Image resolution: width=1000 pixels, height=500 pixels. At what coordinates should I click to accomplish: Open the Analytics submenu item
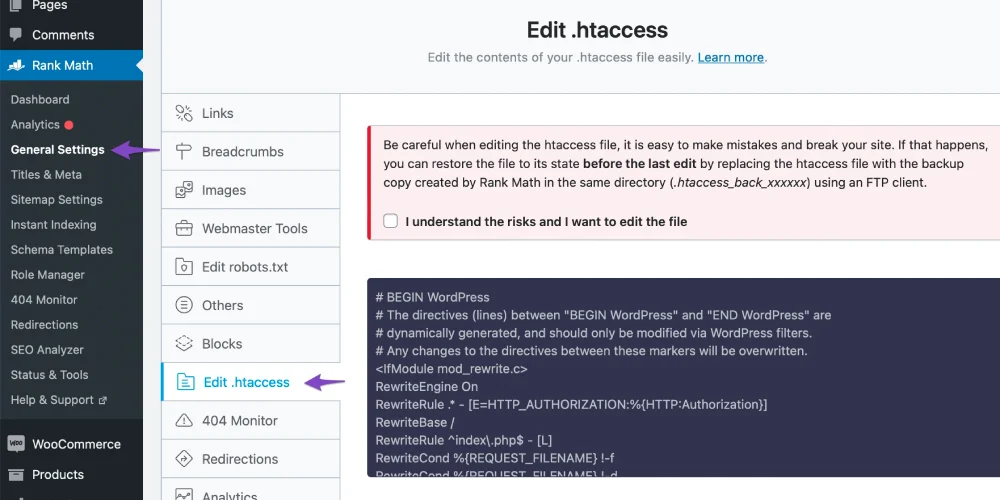coord(35,124)
